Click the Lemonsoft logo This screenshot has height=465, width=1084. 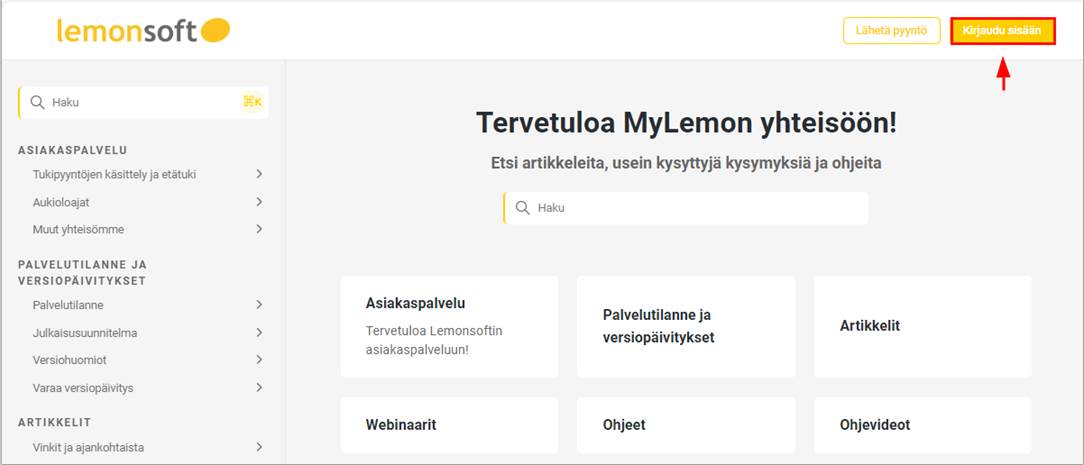pyautogui.click(x=143, y=32)
